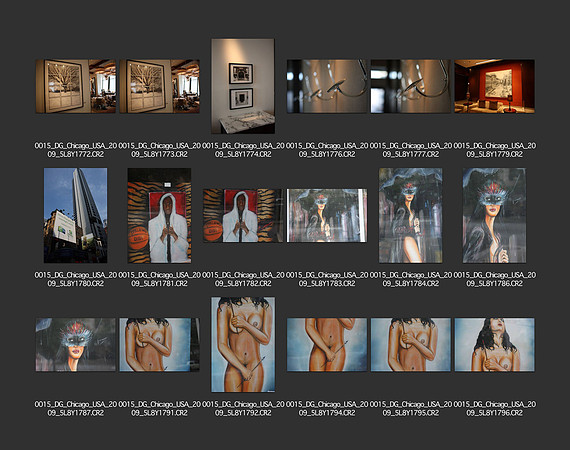Click the file name ending 5L8Y1774.CR2
Screen dimensions: 570x450
[x=243, y=150]
